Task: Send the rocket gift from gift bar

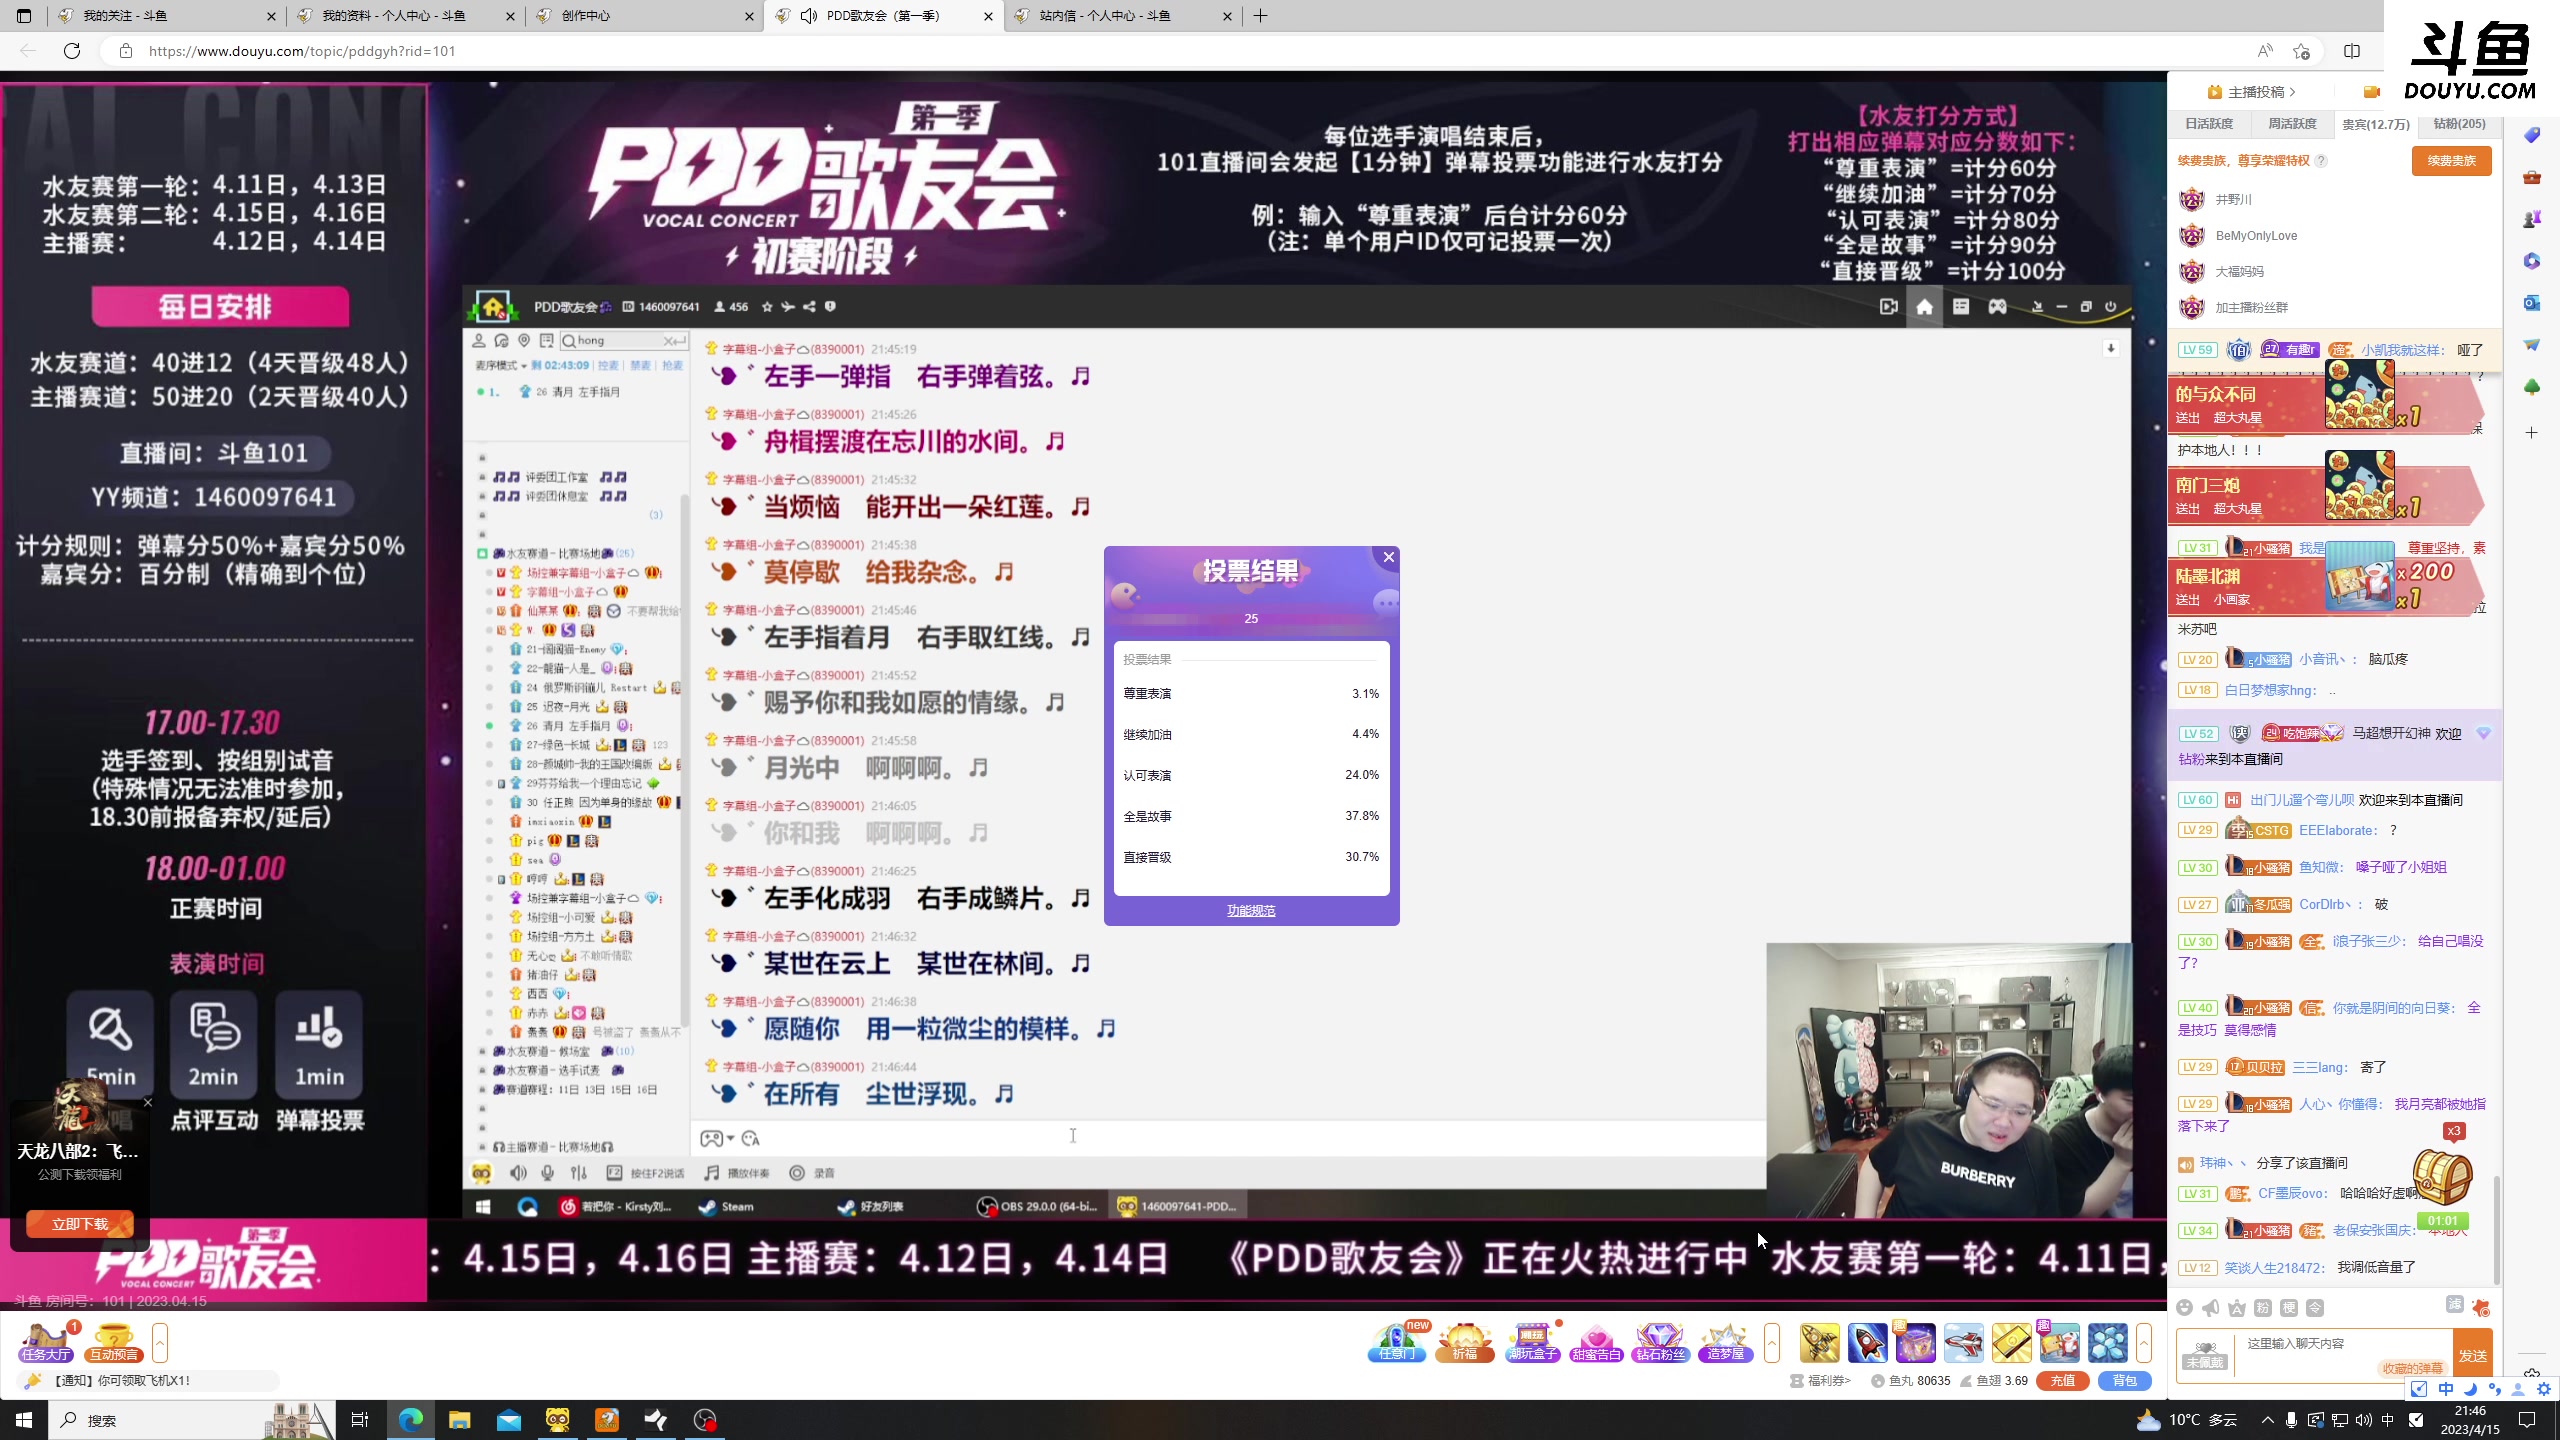Action: point(1867,1342)
